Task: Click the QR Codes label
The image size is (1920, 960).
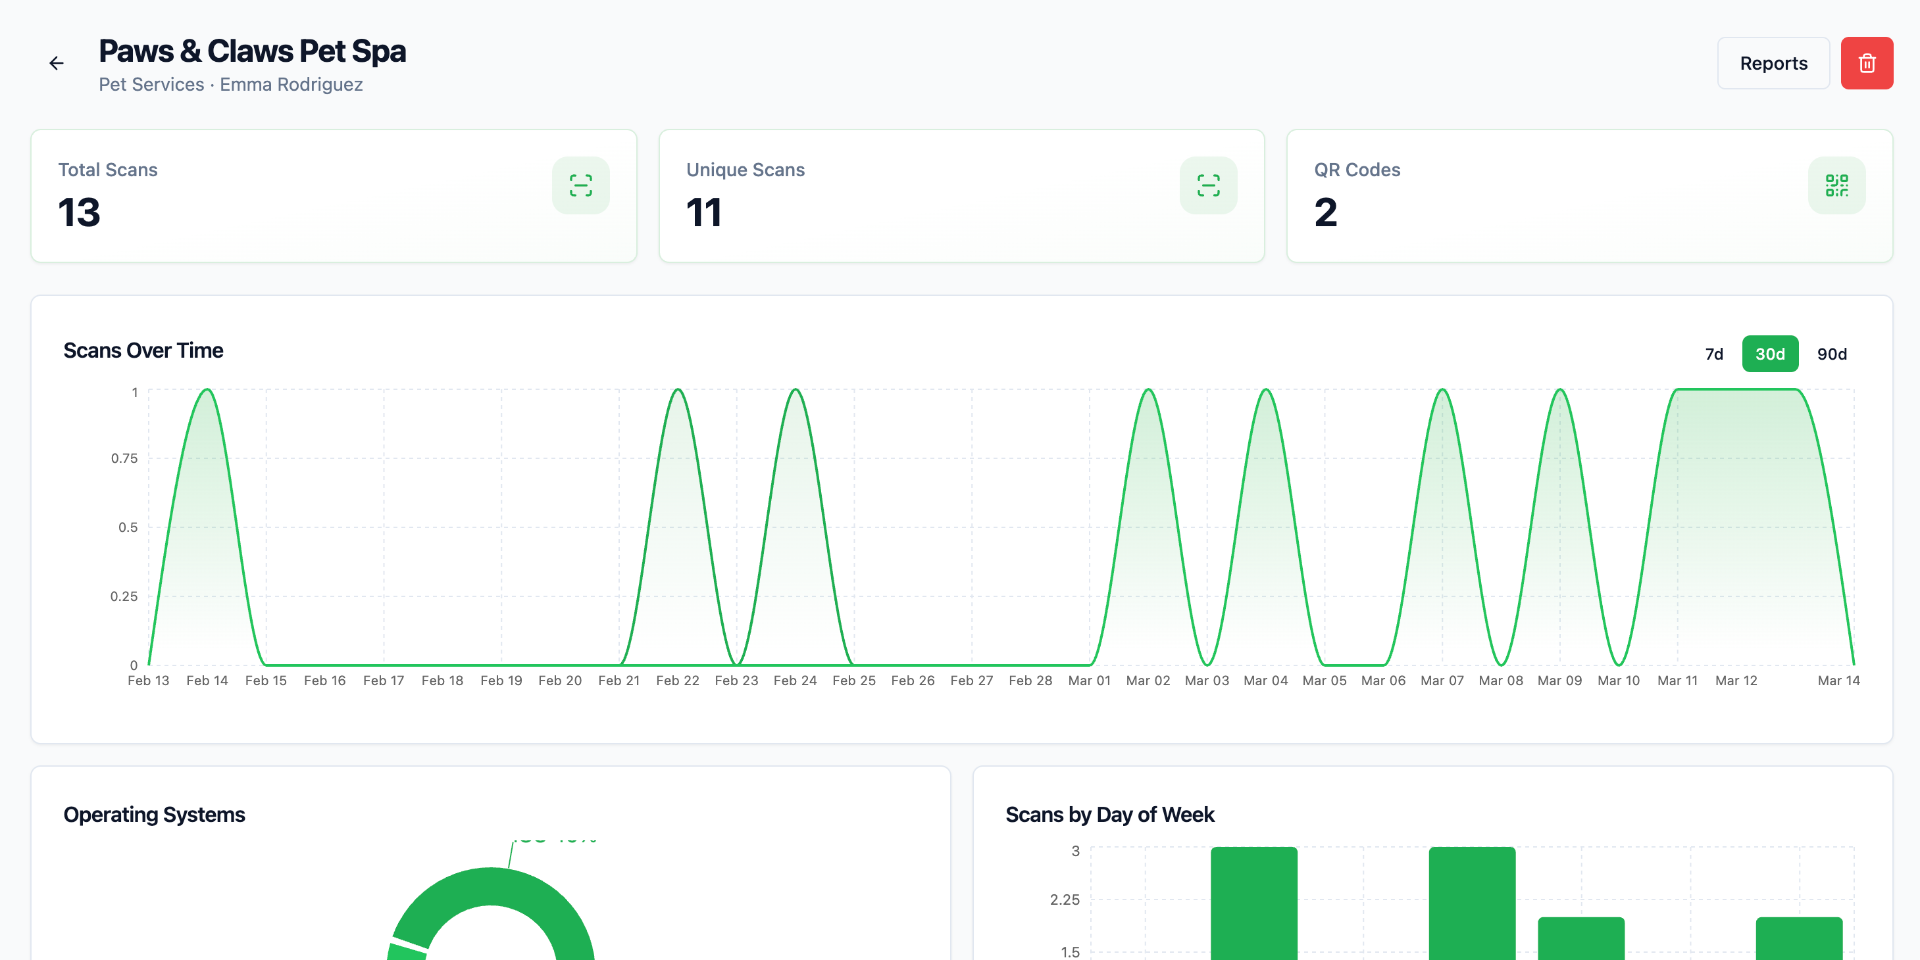Action: (x=1357, y=170)
